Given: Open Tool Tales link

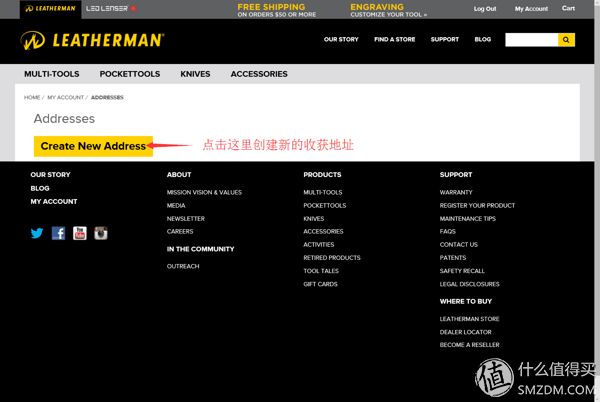Looking at the screenshot, I should click(321, 271).
